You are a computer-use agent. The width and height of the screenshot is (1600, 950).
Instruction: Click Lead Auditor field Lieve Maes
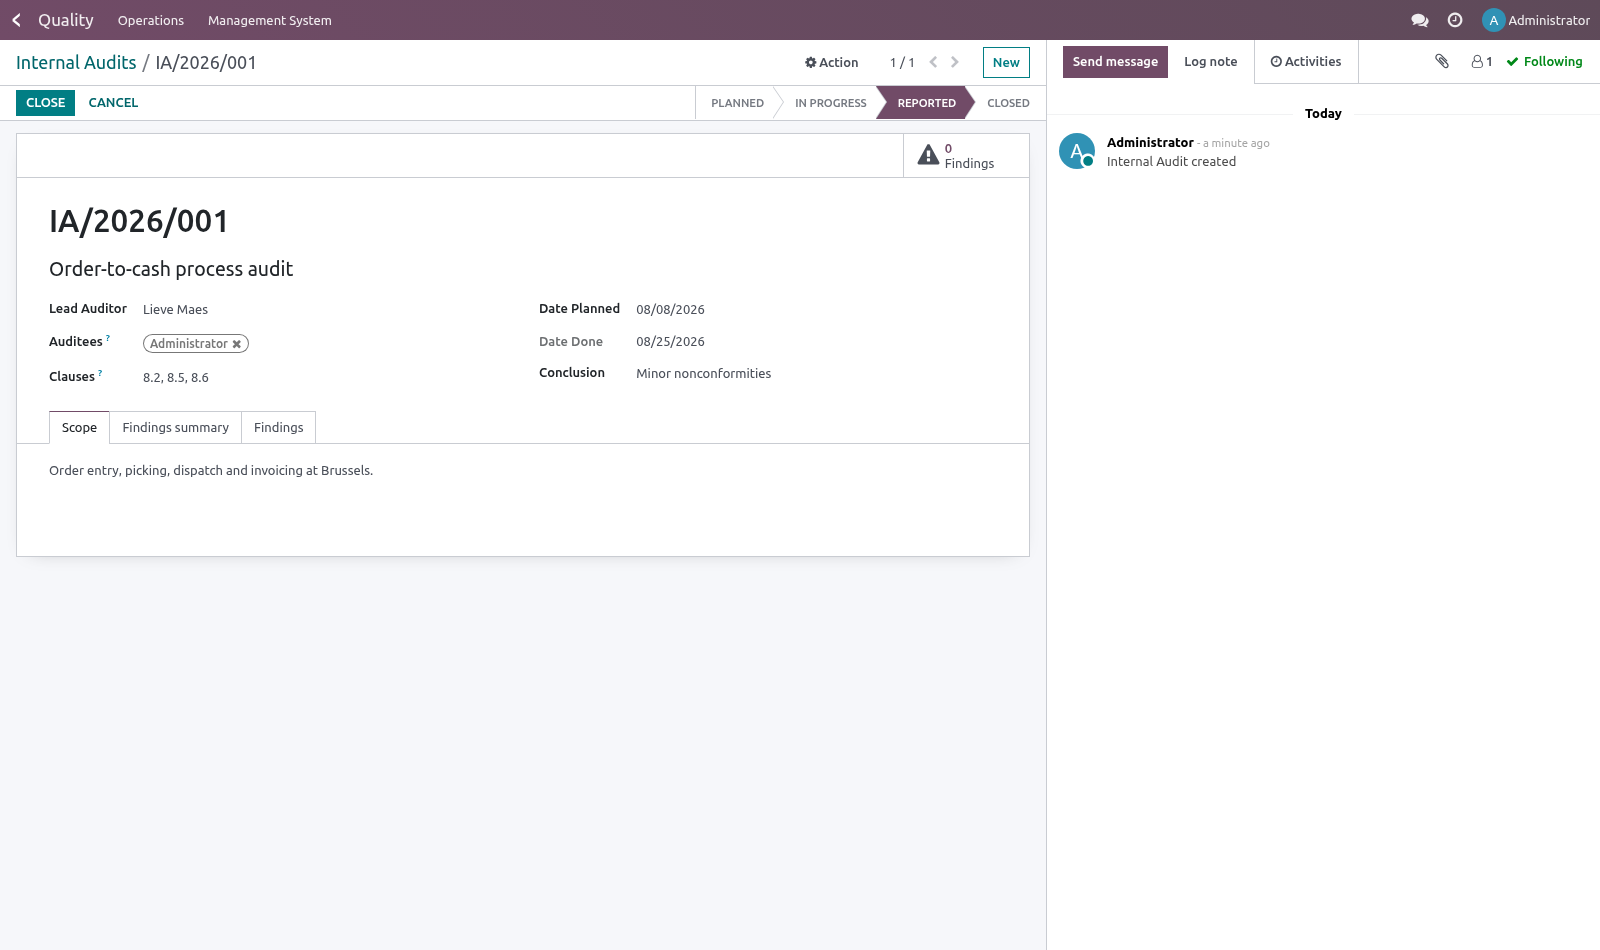175,310
